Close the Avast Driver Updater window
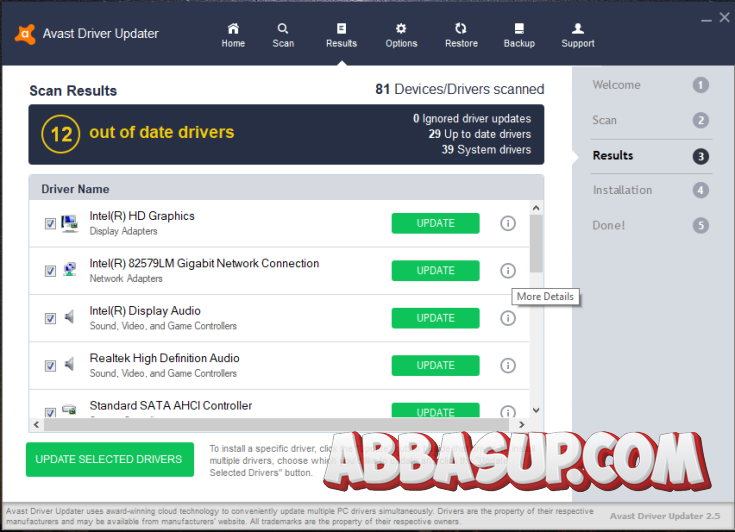735x532 pixels. pos(724,17)
